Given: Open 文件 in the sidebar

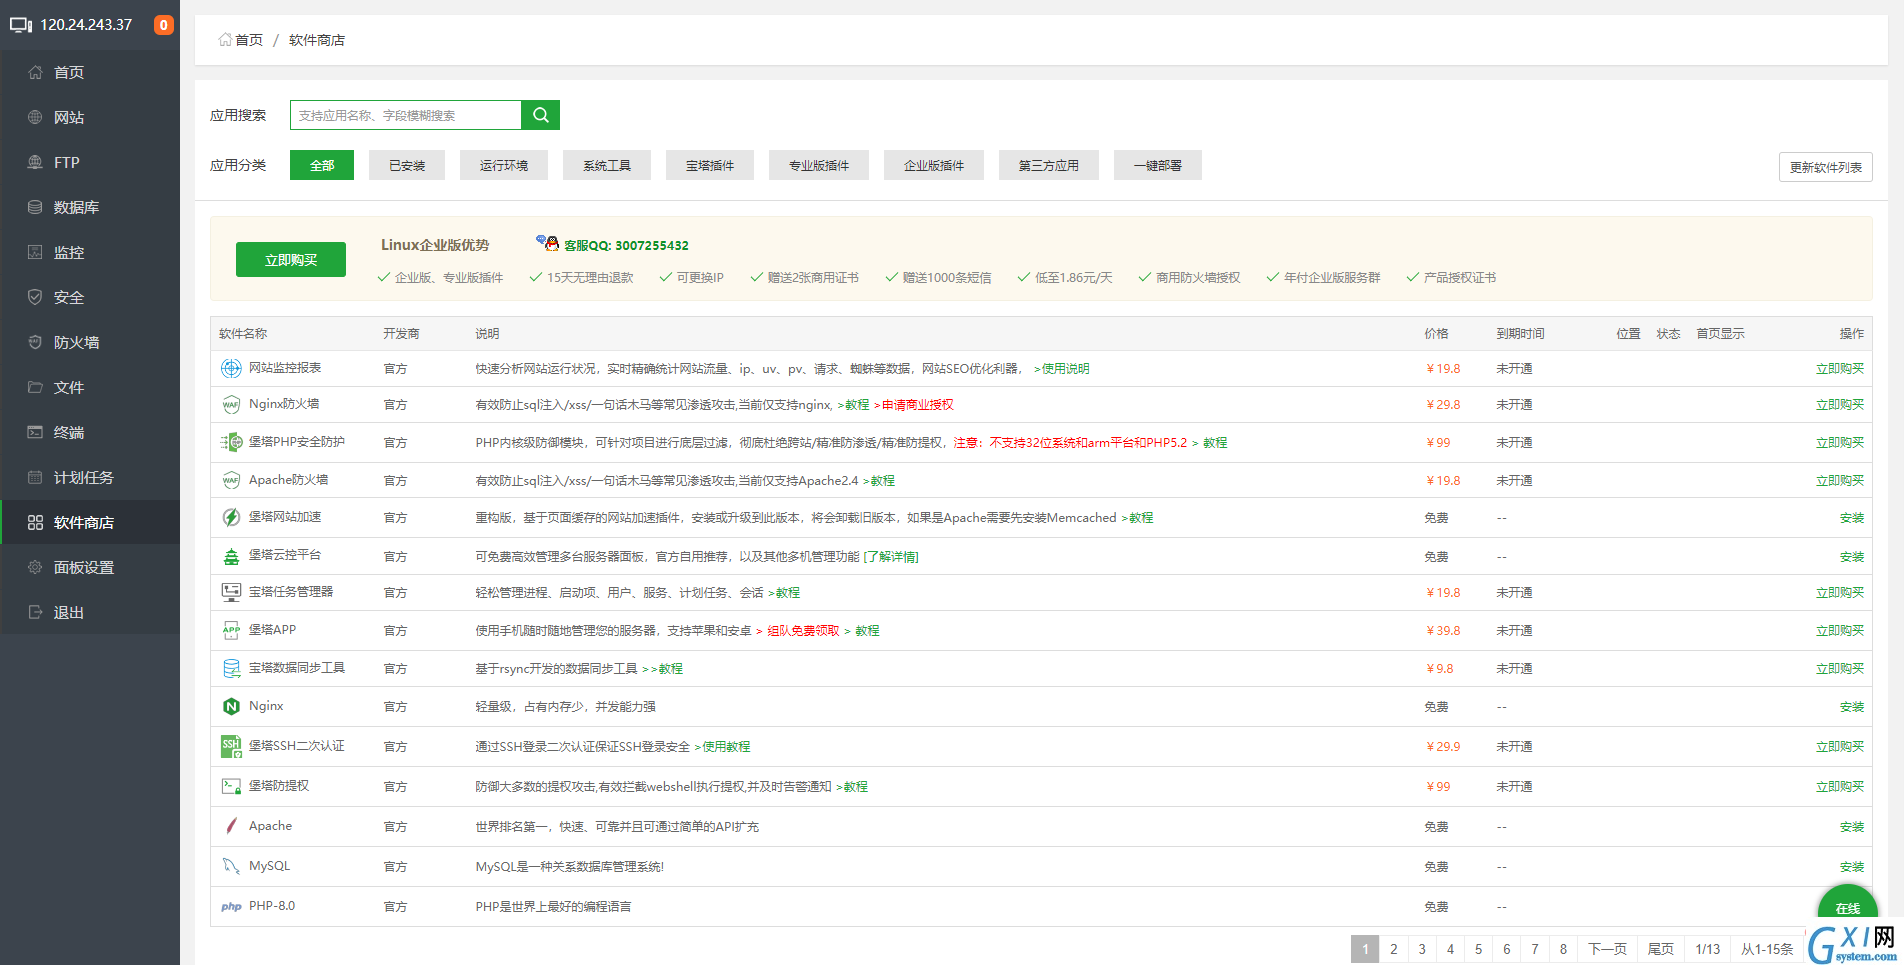Looking at the screenshot, I should [x=90, y=387].
